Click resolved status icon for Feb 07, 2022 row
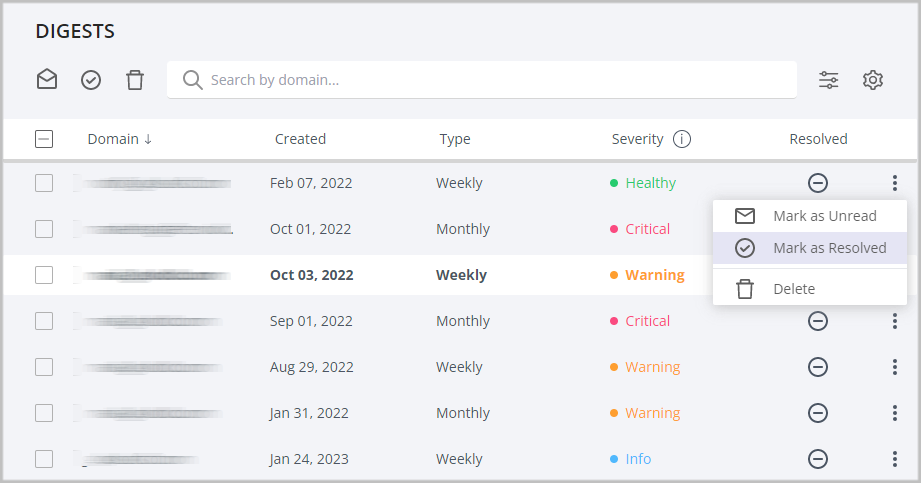This screenshot has width=921, height=483. pos(818,183)
